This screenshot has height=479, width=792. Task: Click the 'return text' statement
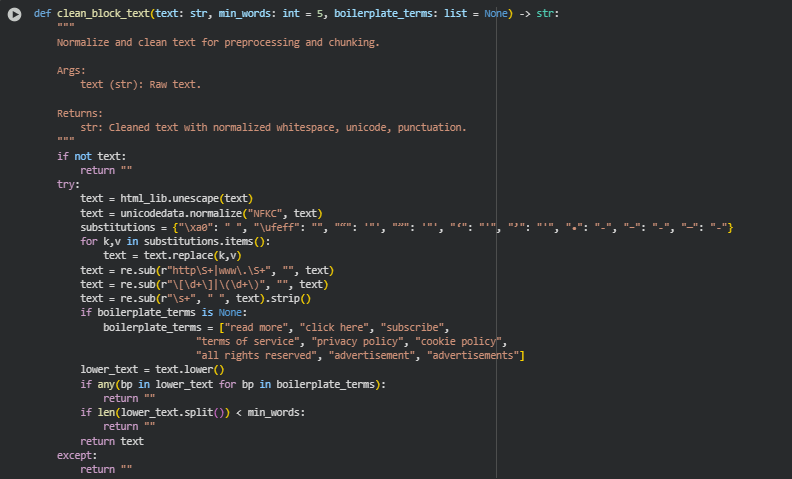(x=112, y=441)
